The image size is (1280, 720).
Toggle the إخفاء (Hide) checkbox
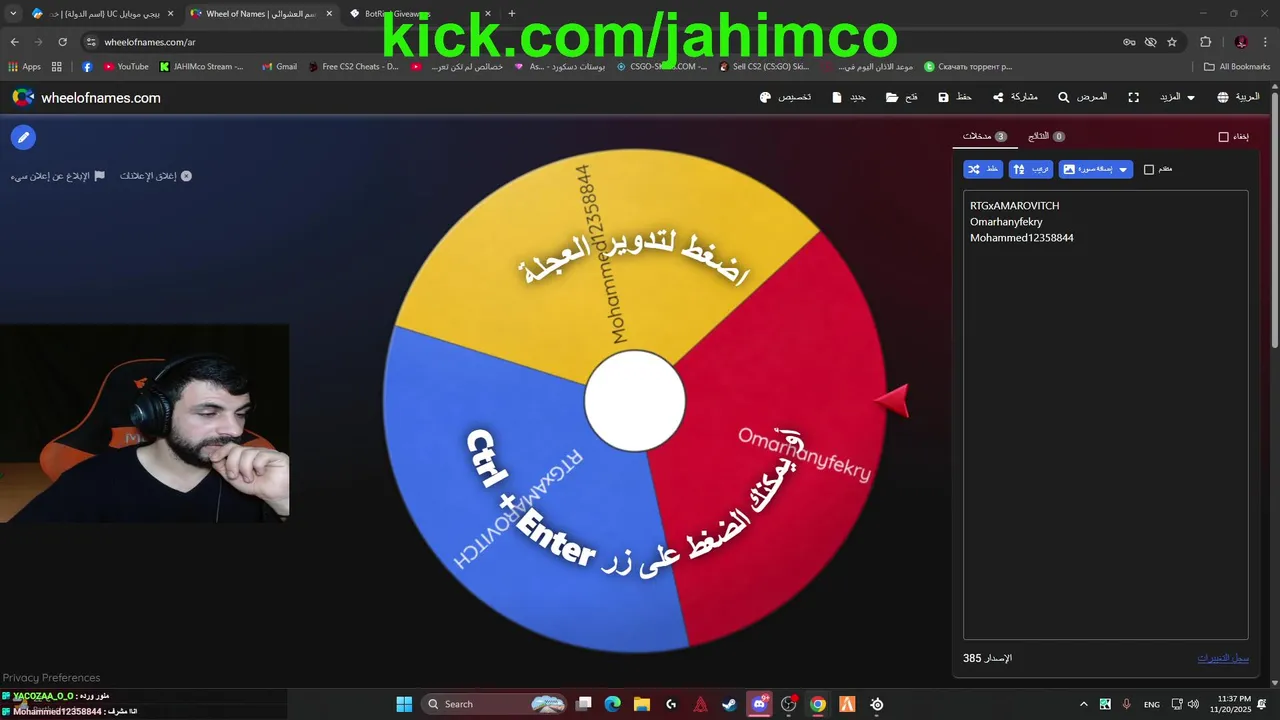pyautogui.click(x=1223, y=137)
